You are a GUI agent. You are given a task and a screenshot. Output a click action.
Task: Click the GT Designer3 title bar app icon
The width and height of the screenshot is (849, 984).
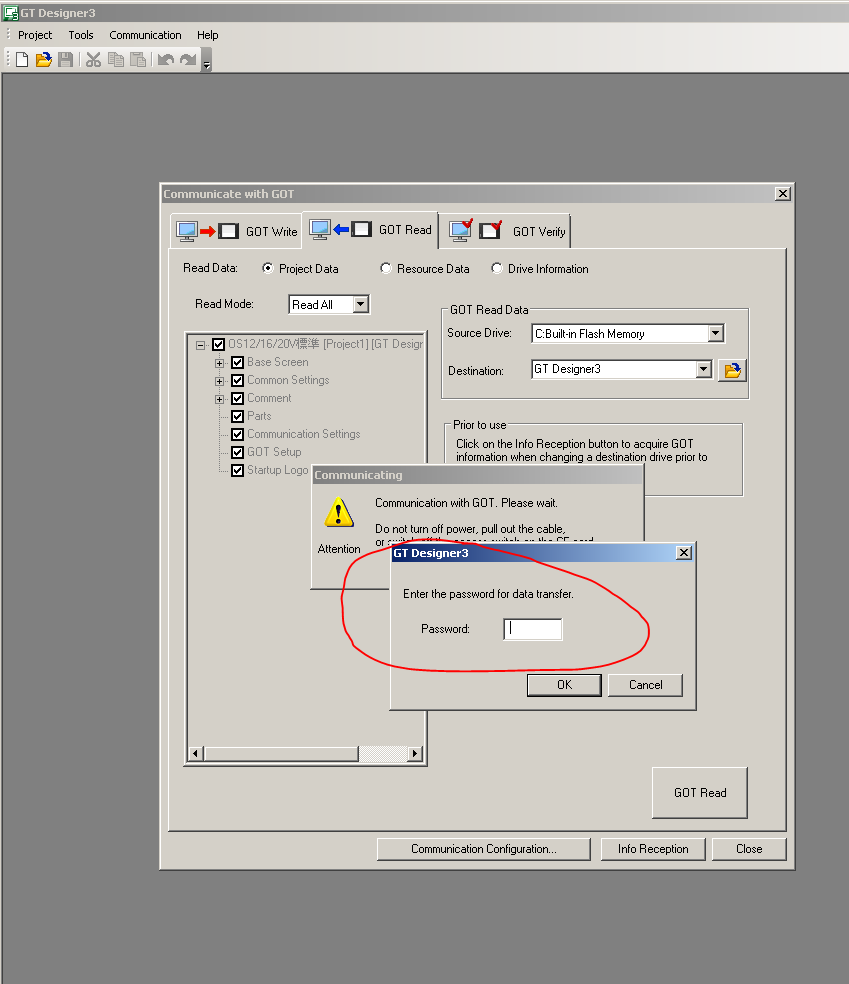(x=11, y=13)
